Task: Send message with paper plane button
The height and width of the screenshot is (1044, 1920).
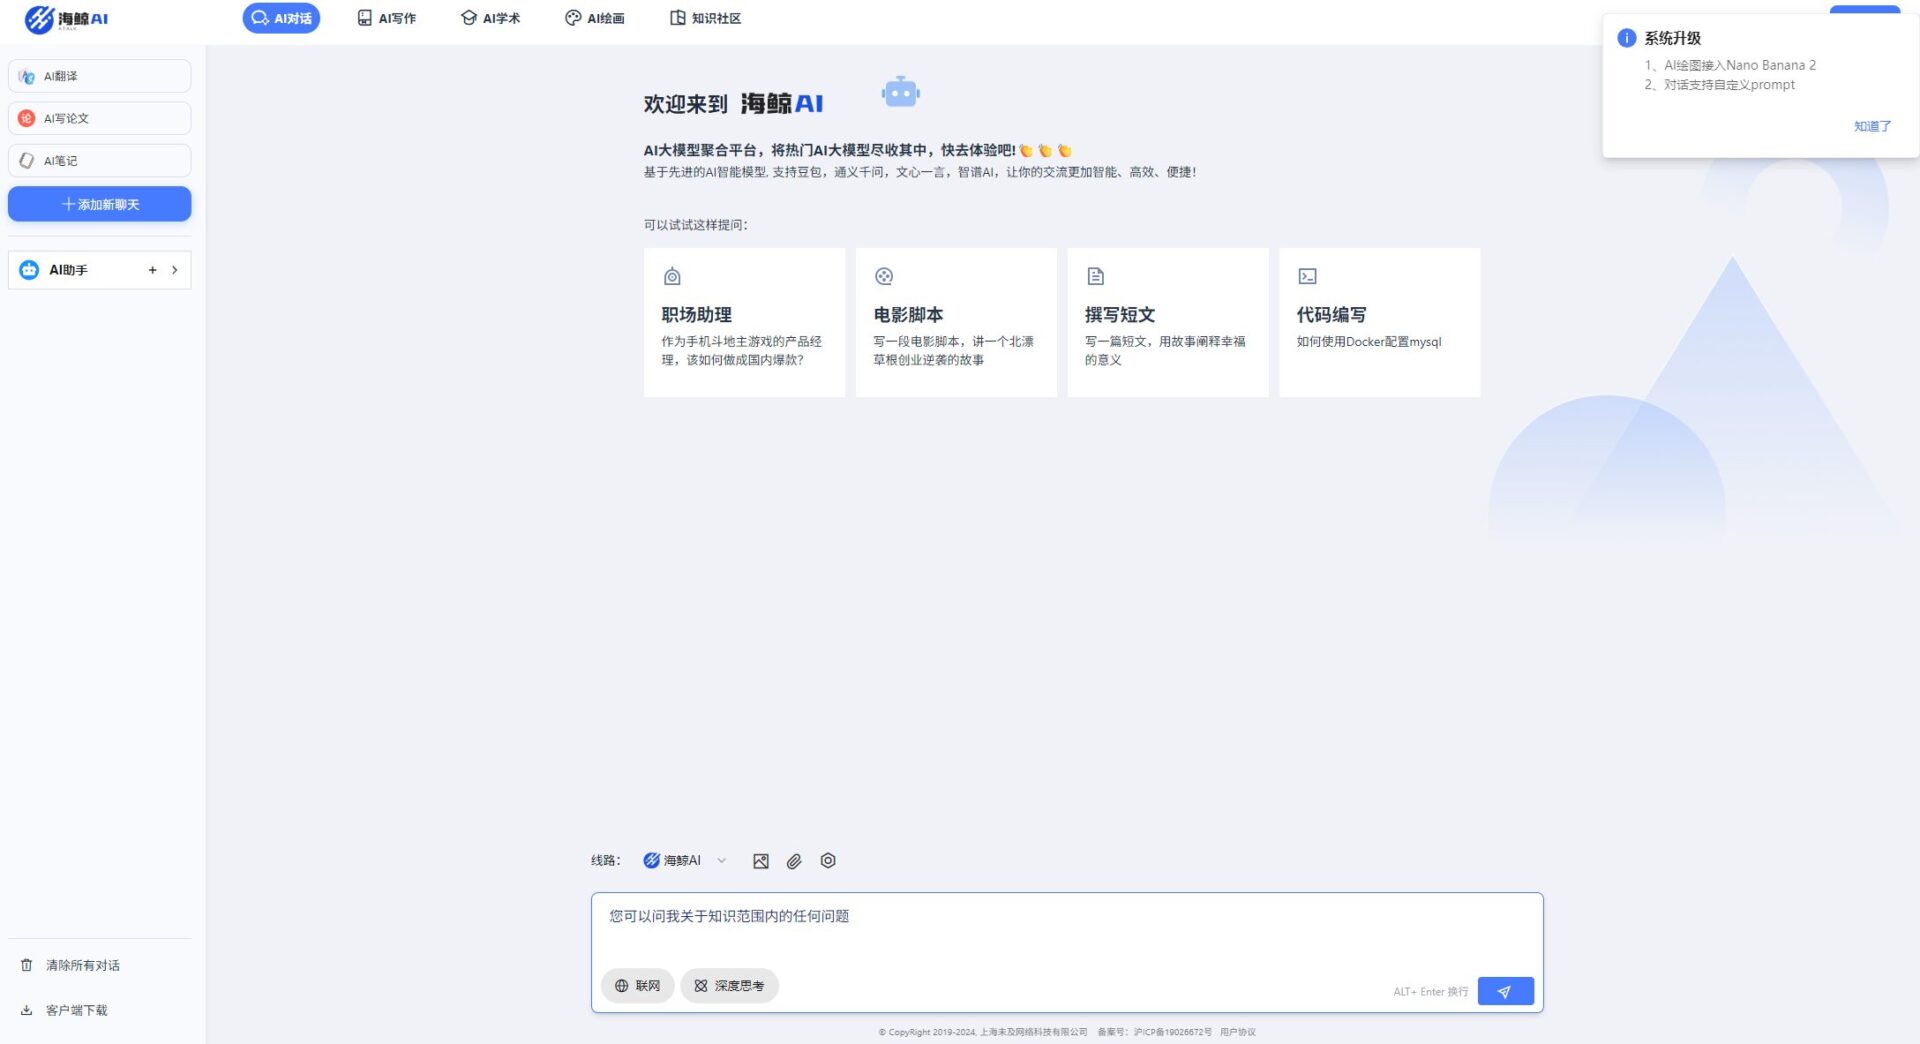Action: tap(1505, 991)
